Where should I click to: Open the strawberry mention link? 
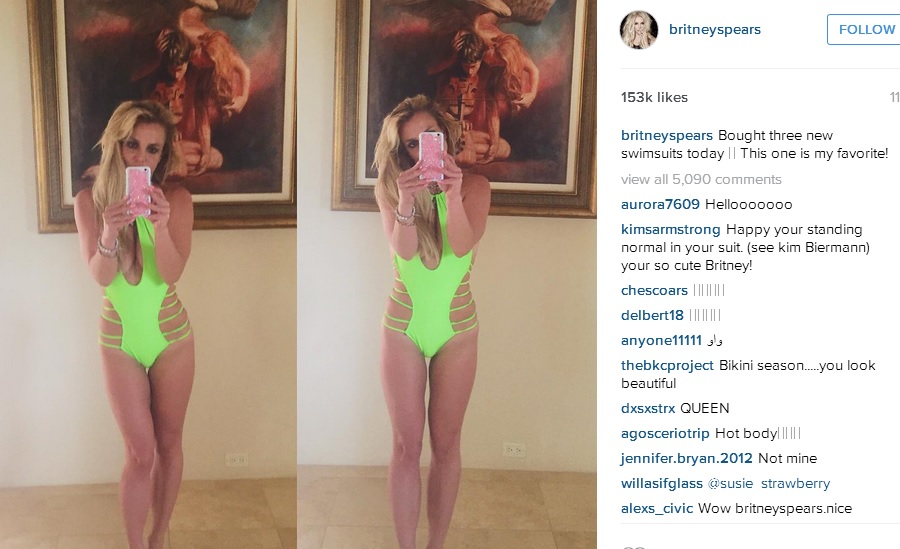796,484
